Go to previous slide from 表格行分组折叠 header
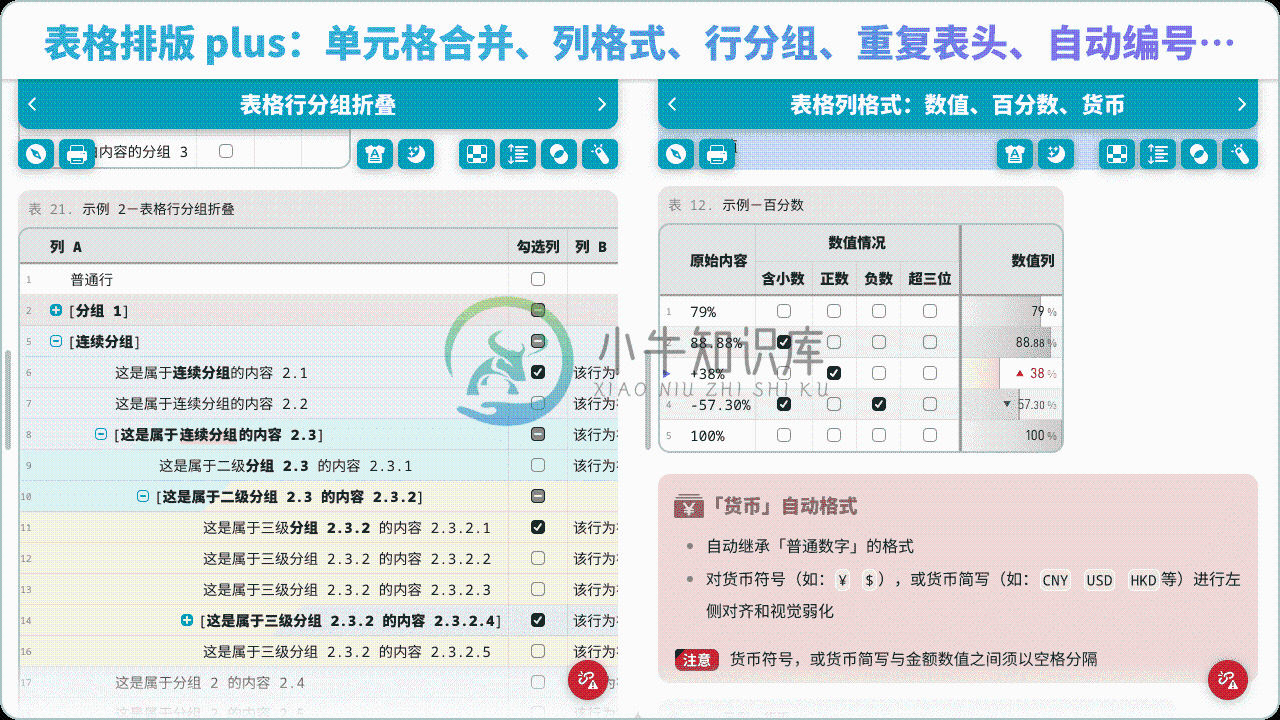Viewport: 1280px width, 720px height. 33,104
